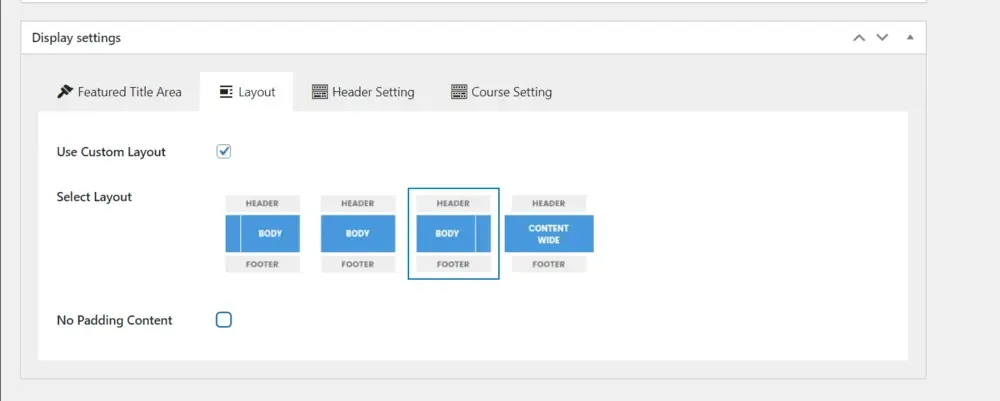Viewport: 1000px width, 401px height.
Task: Switch to the Layout tab
Action: 246,92
